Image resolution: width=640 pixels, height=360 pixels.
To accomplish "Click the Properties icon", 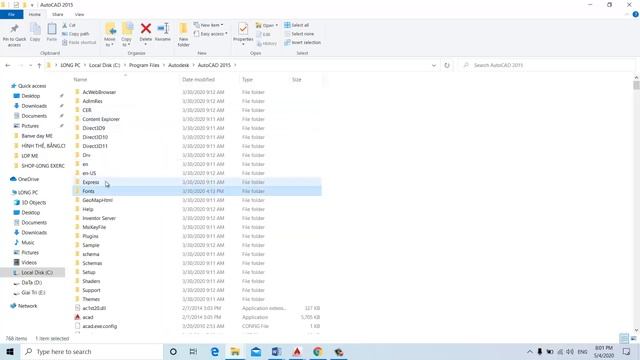I will pos(243,29).
